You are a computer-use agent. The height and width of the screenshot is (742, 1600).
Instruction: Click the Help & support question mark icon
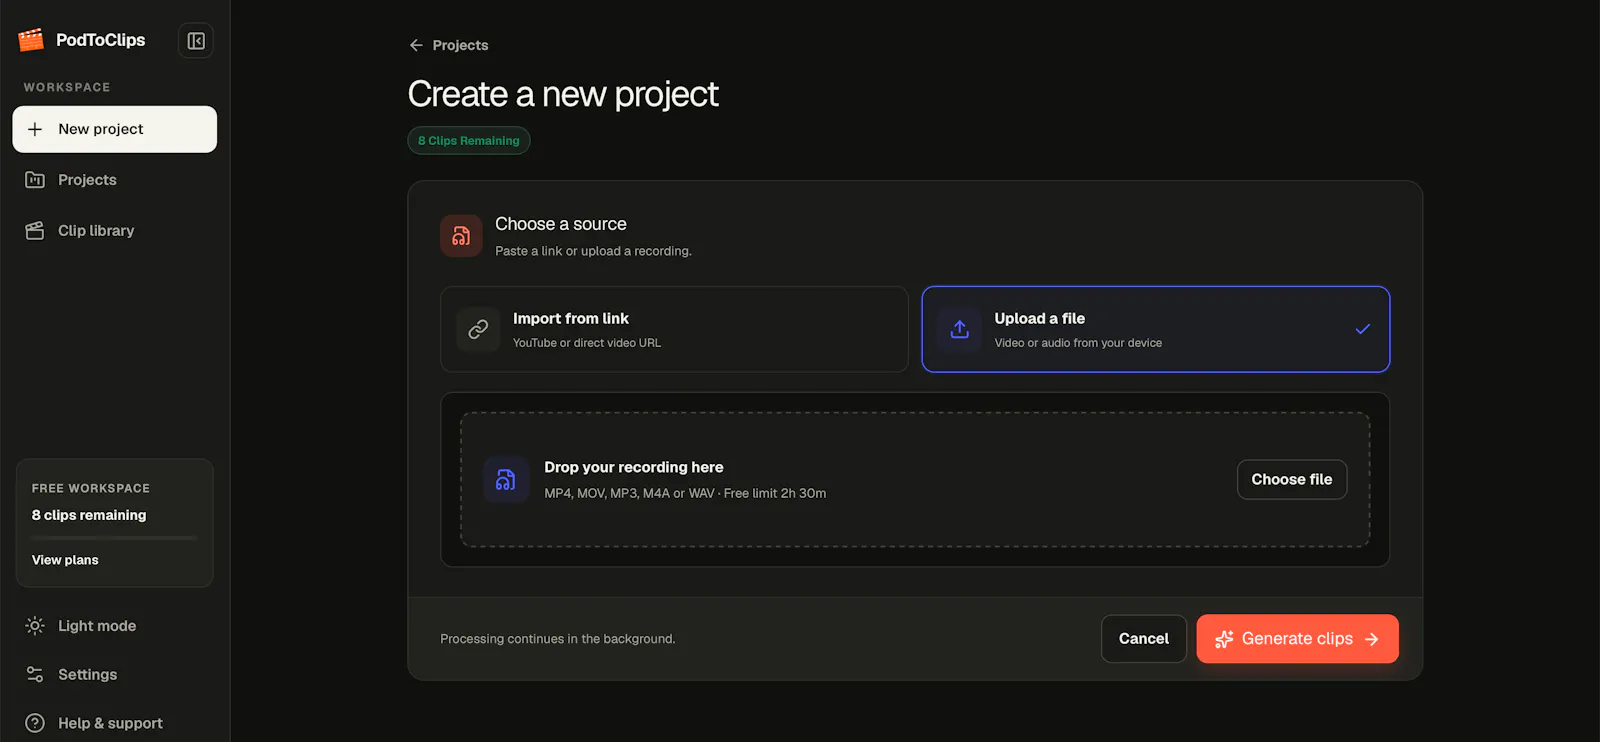[35, 723]
